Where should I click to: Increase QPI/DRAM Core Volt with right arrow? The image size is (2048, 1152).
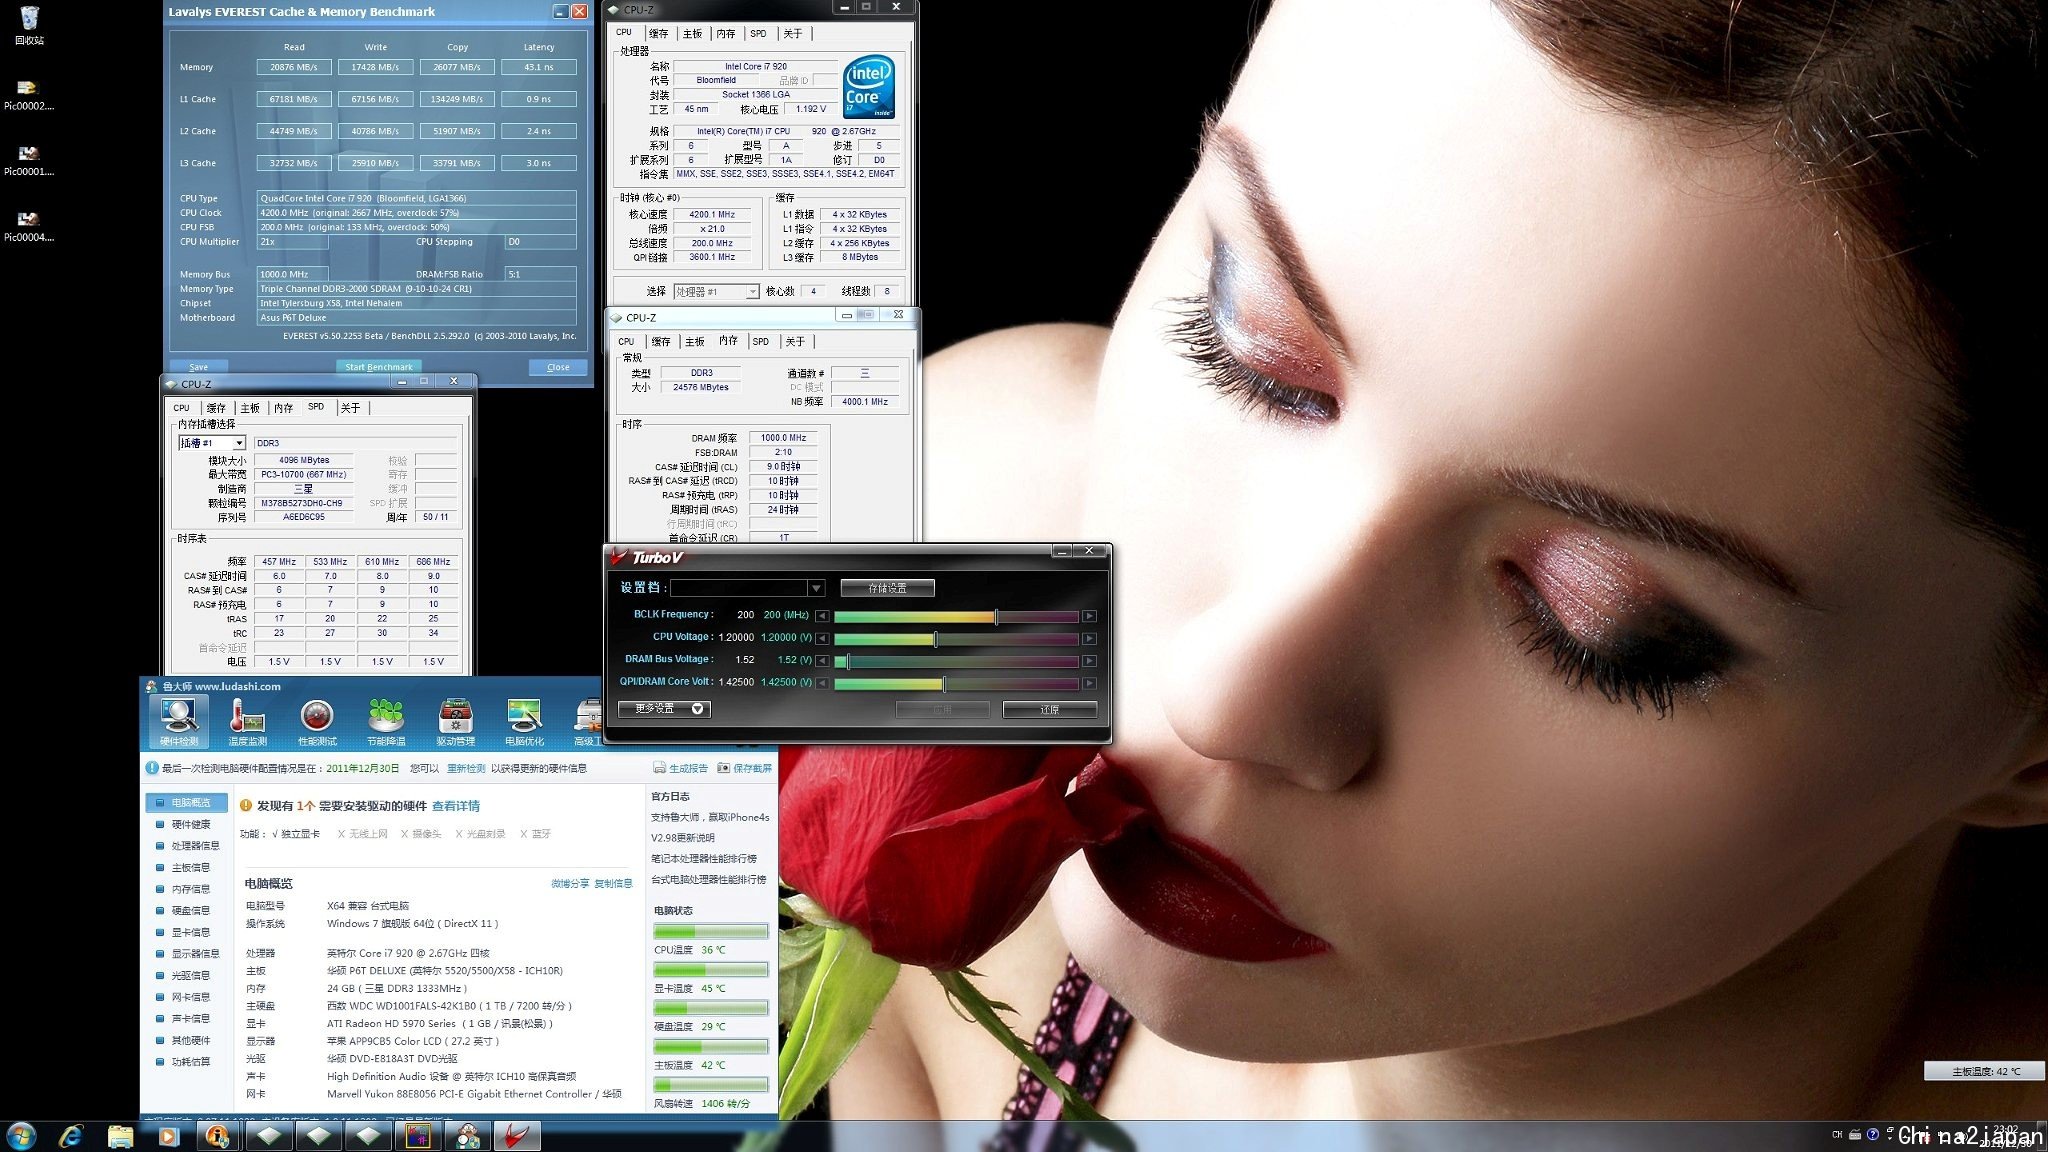(x=1089, y=683)
